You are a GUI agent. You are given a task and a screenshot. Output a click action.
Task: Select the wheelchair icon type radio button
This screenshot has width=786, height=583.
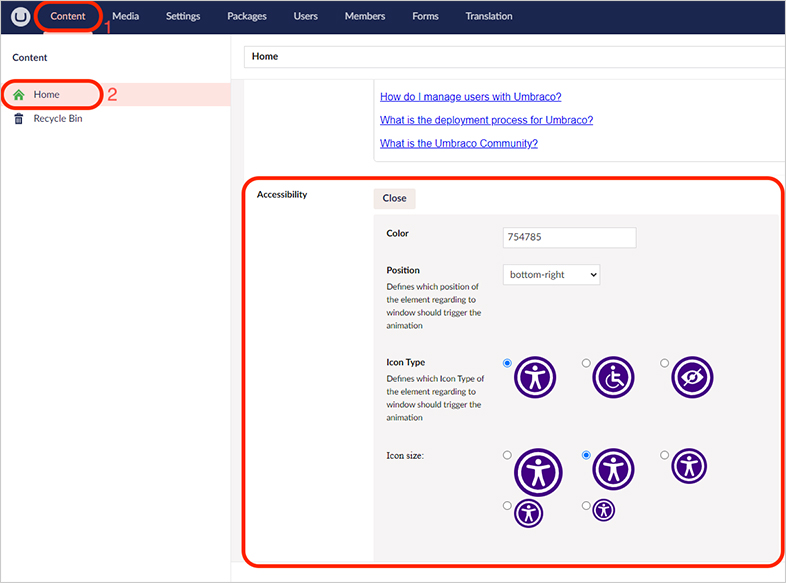pos(586,363)
